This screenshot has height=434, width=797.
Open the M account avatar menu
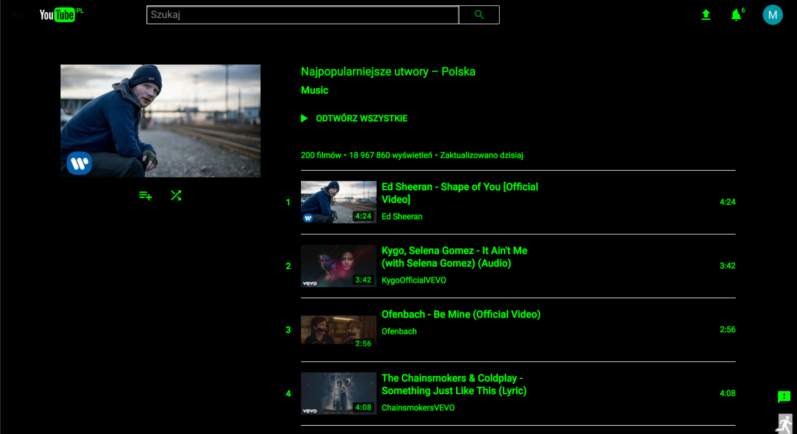(x=772, y=15)
